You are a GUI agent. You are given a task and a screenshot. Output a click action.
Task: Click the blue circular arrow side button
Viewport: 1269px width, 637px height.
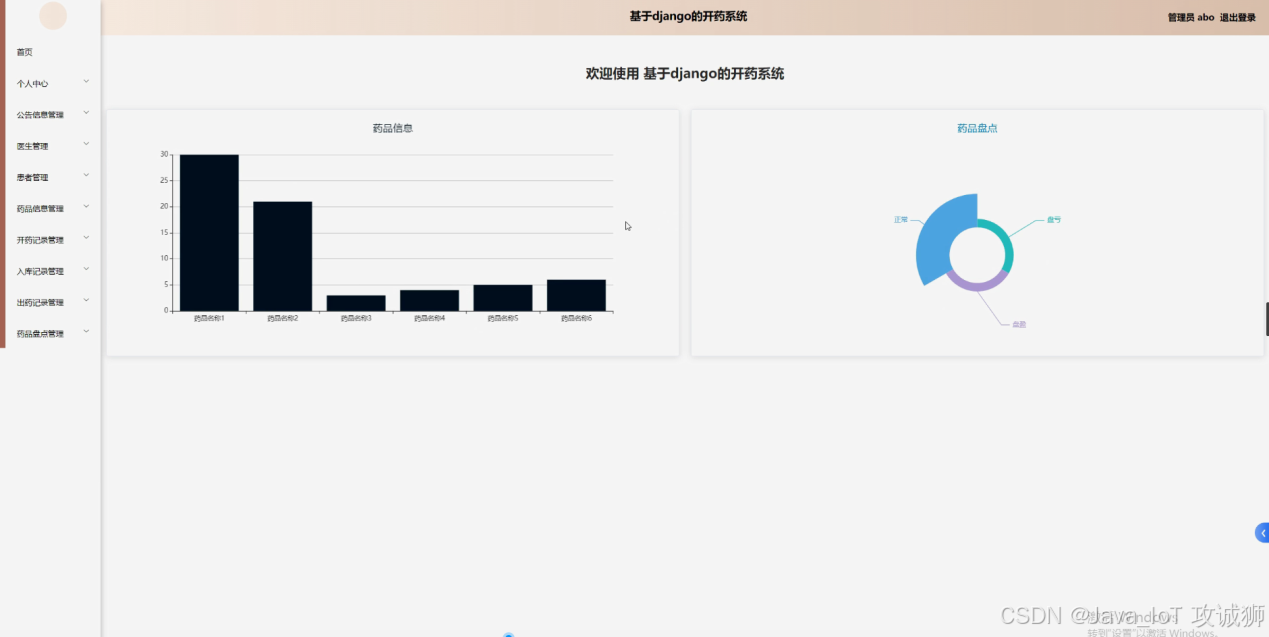click(x=1262, y=533)
